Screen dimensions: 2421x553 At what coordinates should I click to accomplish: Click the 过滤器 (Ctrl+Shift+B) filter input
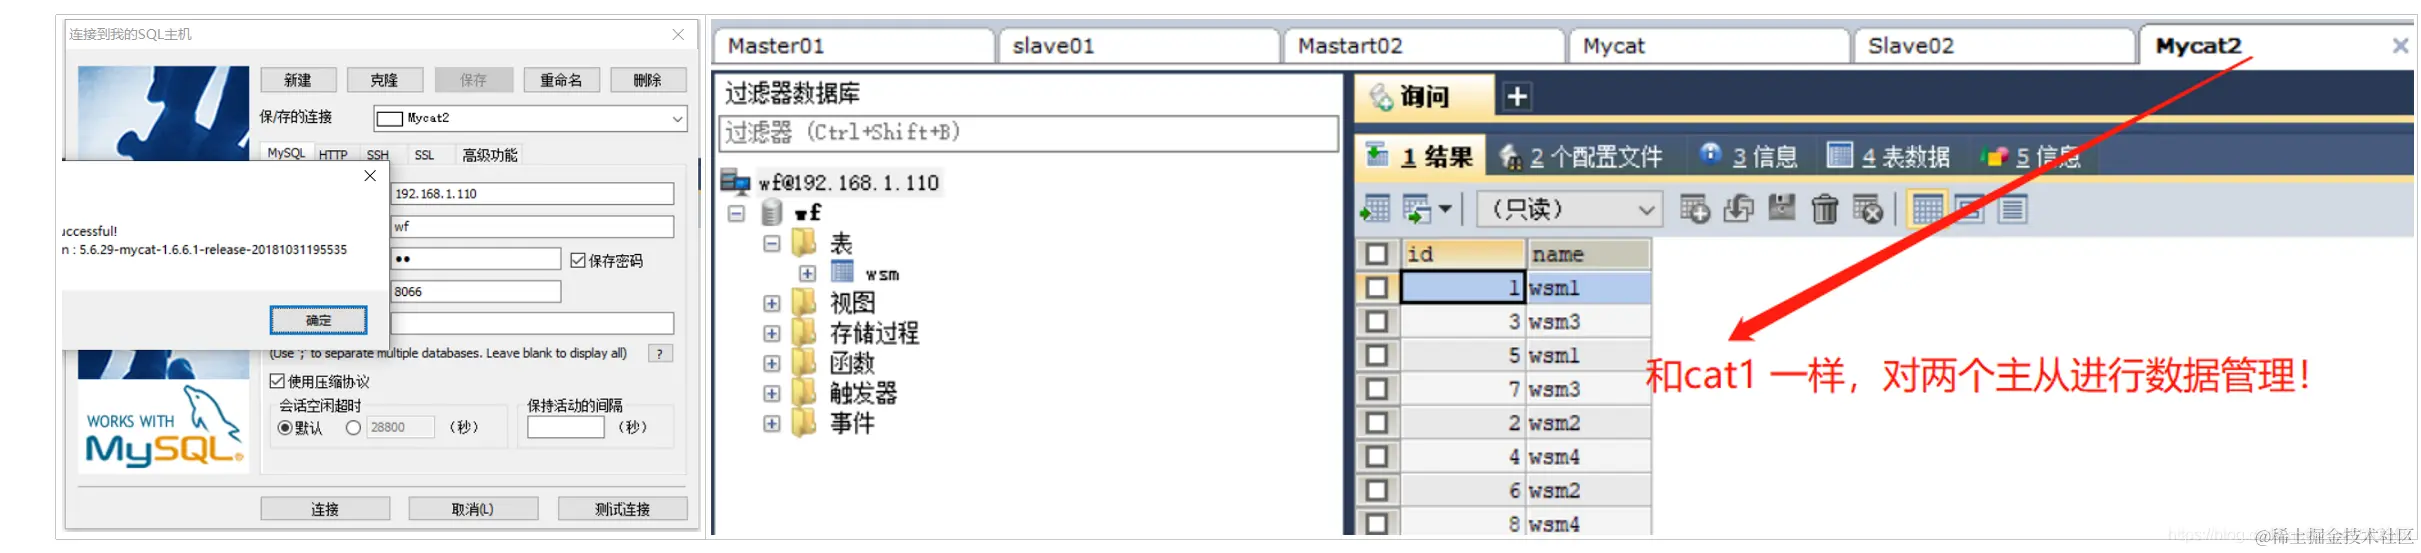point(1028,133)
